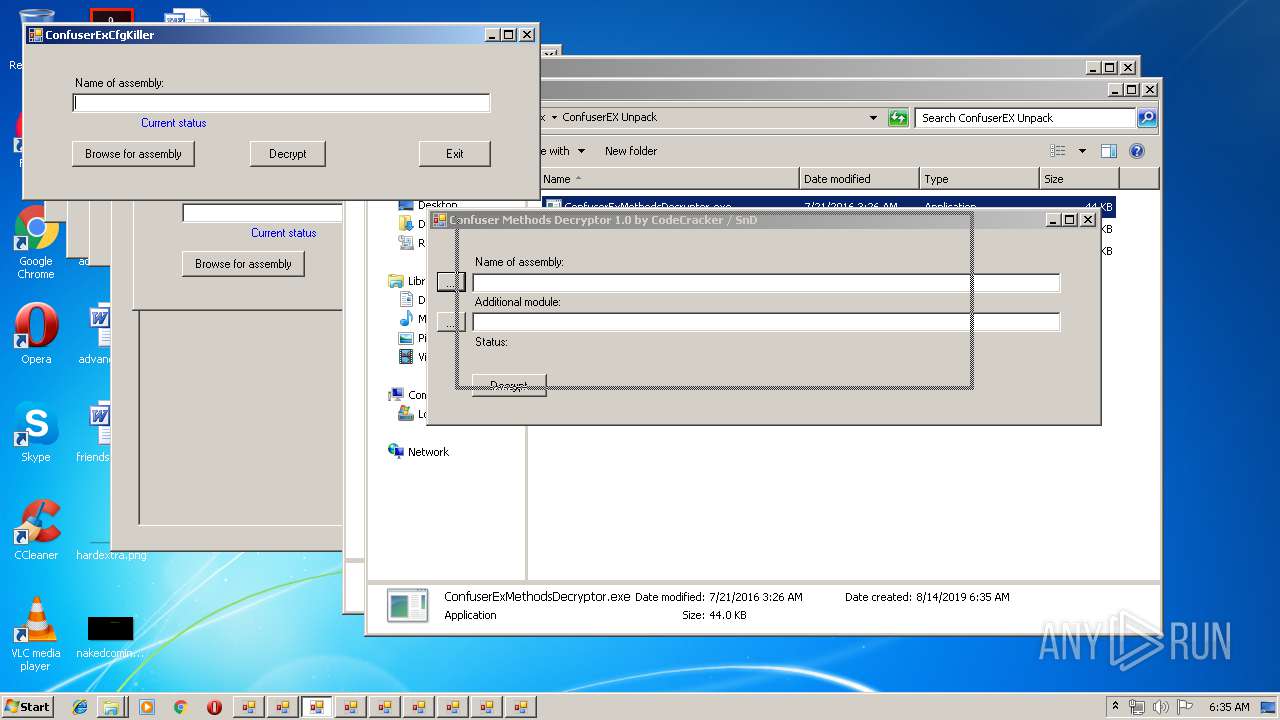Focus the Name of assembly field in ConfuserExCfgKiller
This screenshot has width=1280, height=720.
[x=281, y=103]
